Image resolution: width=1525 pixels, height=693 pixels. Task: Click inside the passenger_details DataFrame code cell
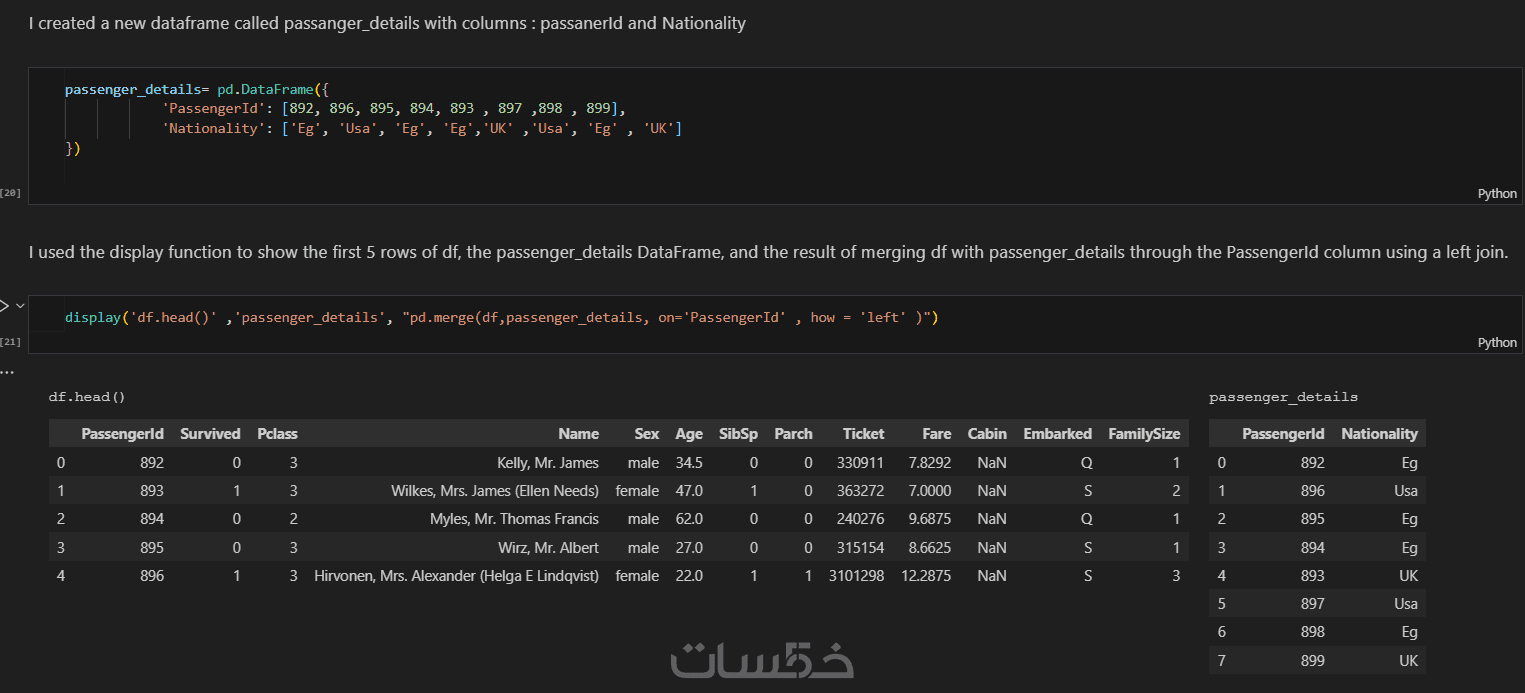tap(700, 150)
